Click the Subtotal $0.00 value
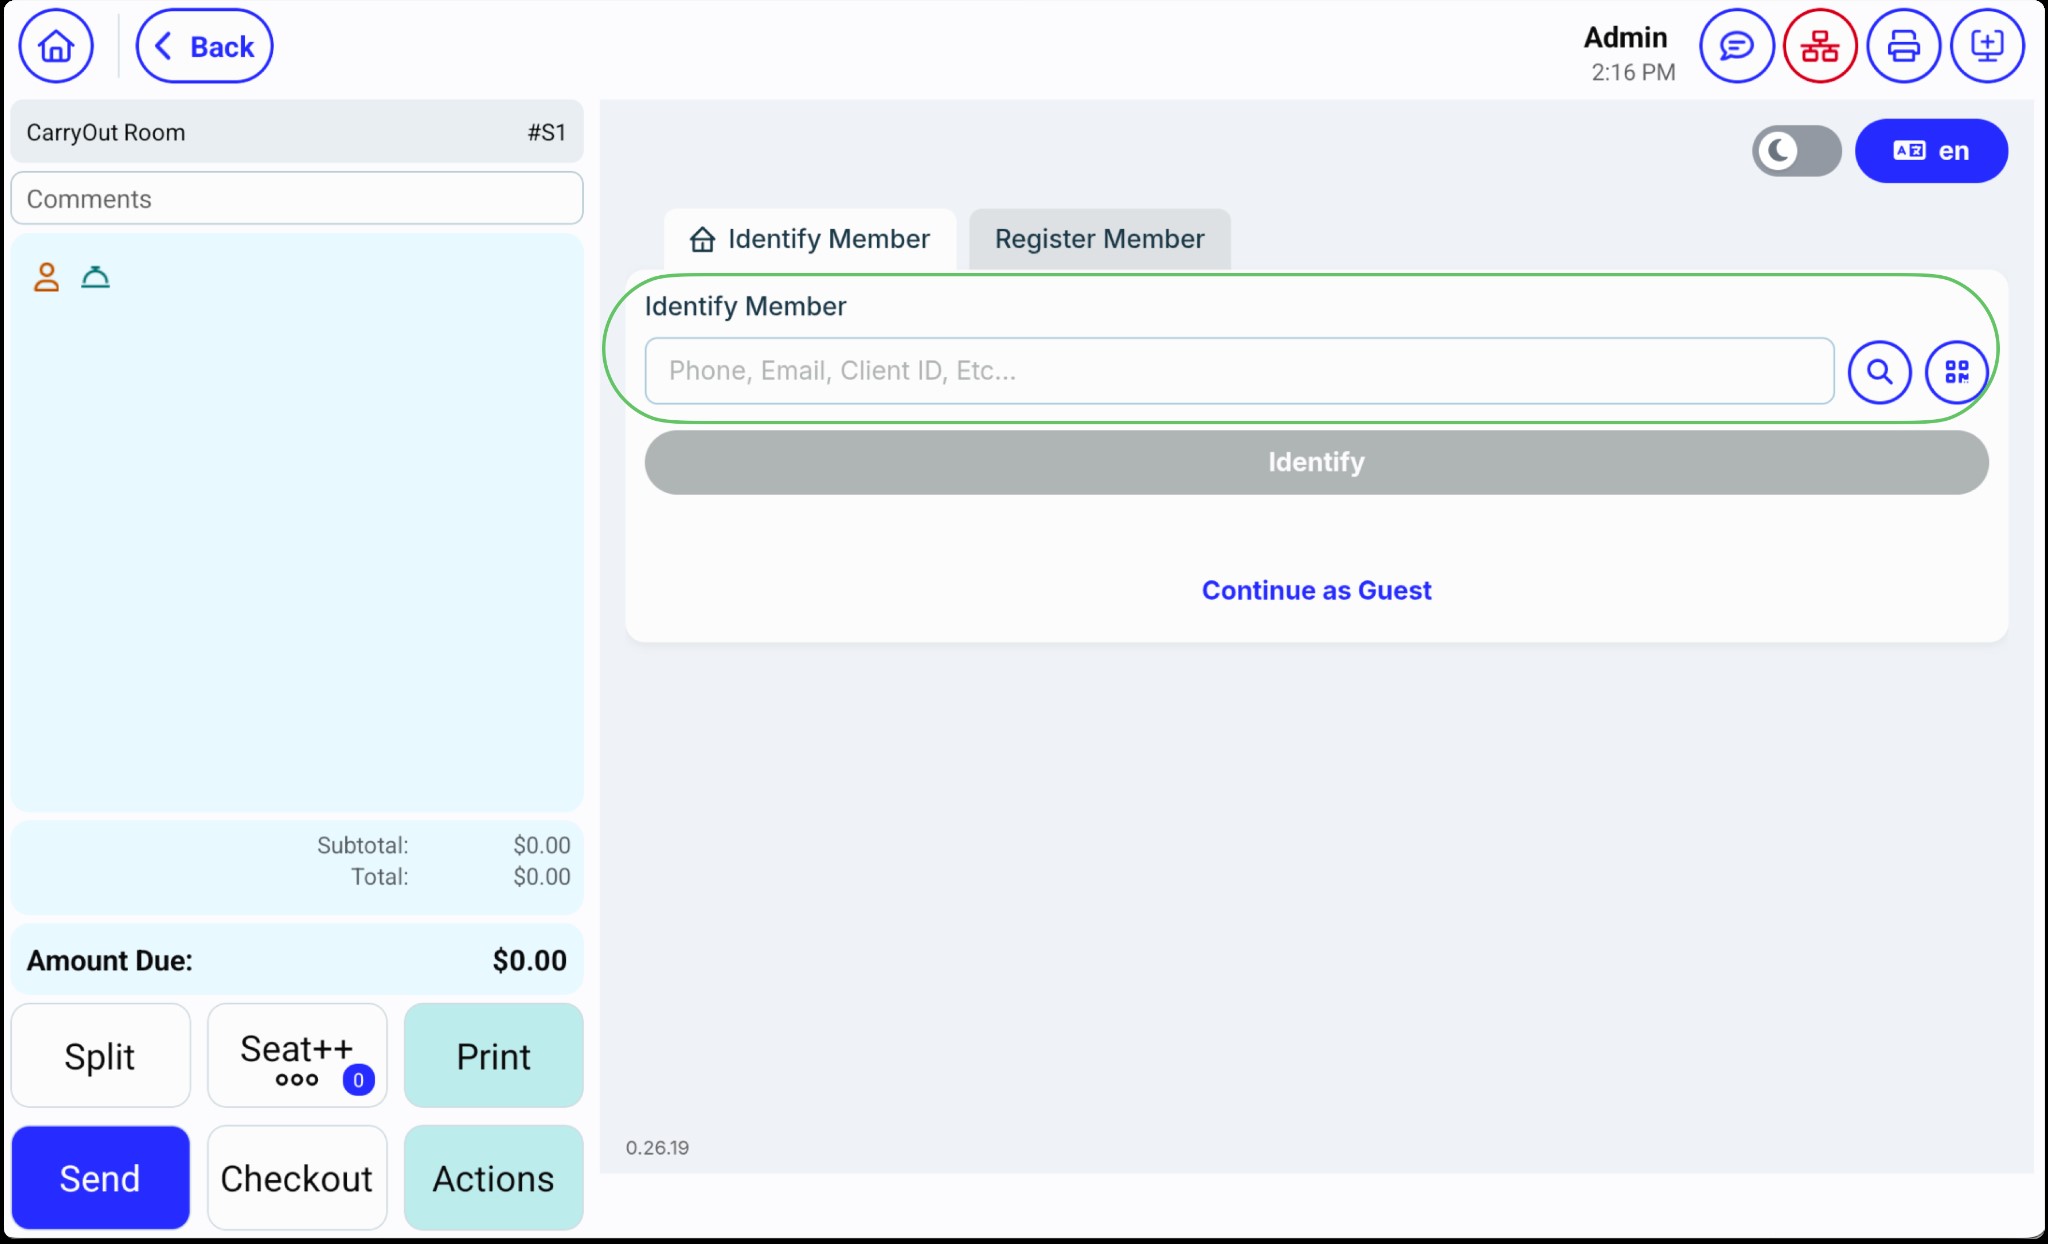Image resolution: width=2048 pixels, height=1244 pixels. 542,845
